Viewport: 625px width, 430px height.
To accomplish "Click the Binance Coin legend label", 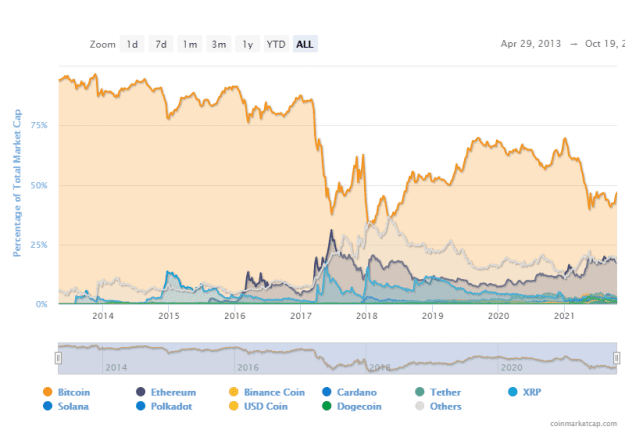I will [274, 393].
